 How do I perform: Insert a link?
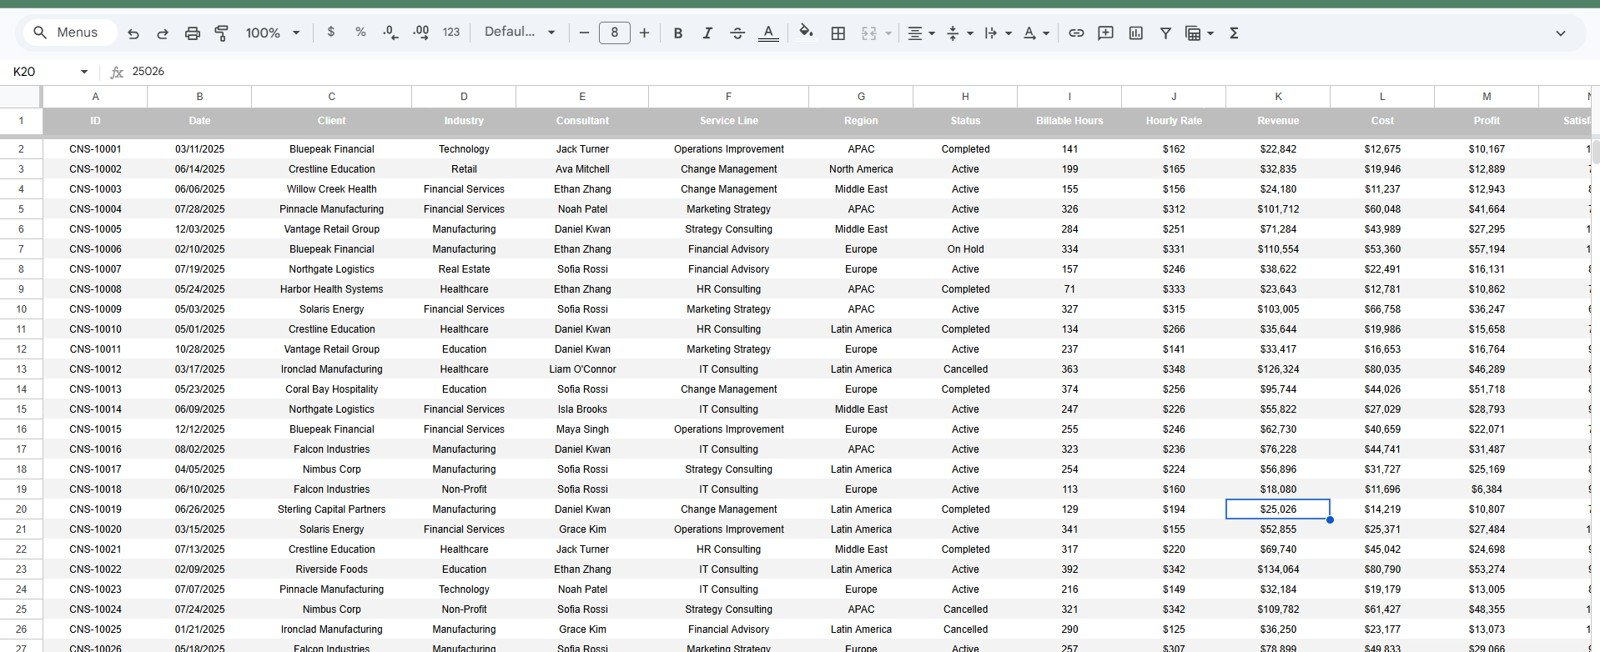[x=1076, y=33]
